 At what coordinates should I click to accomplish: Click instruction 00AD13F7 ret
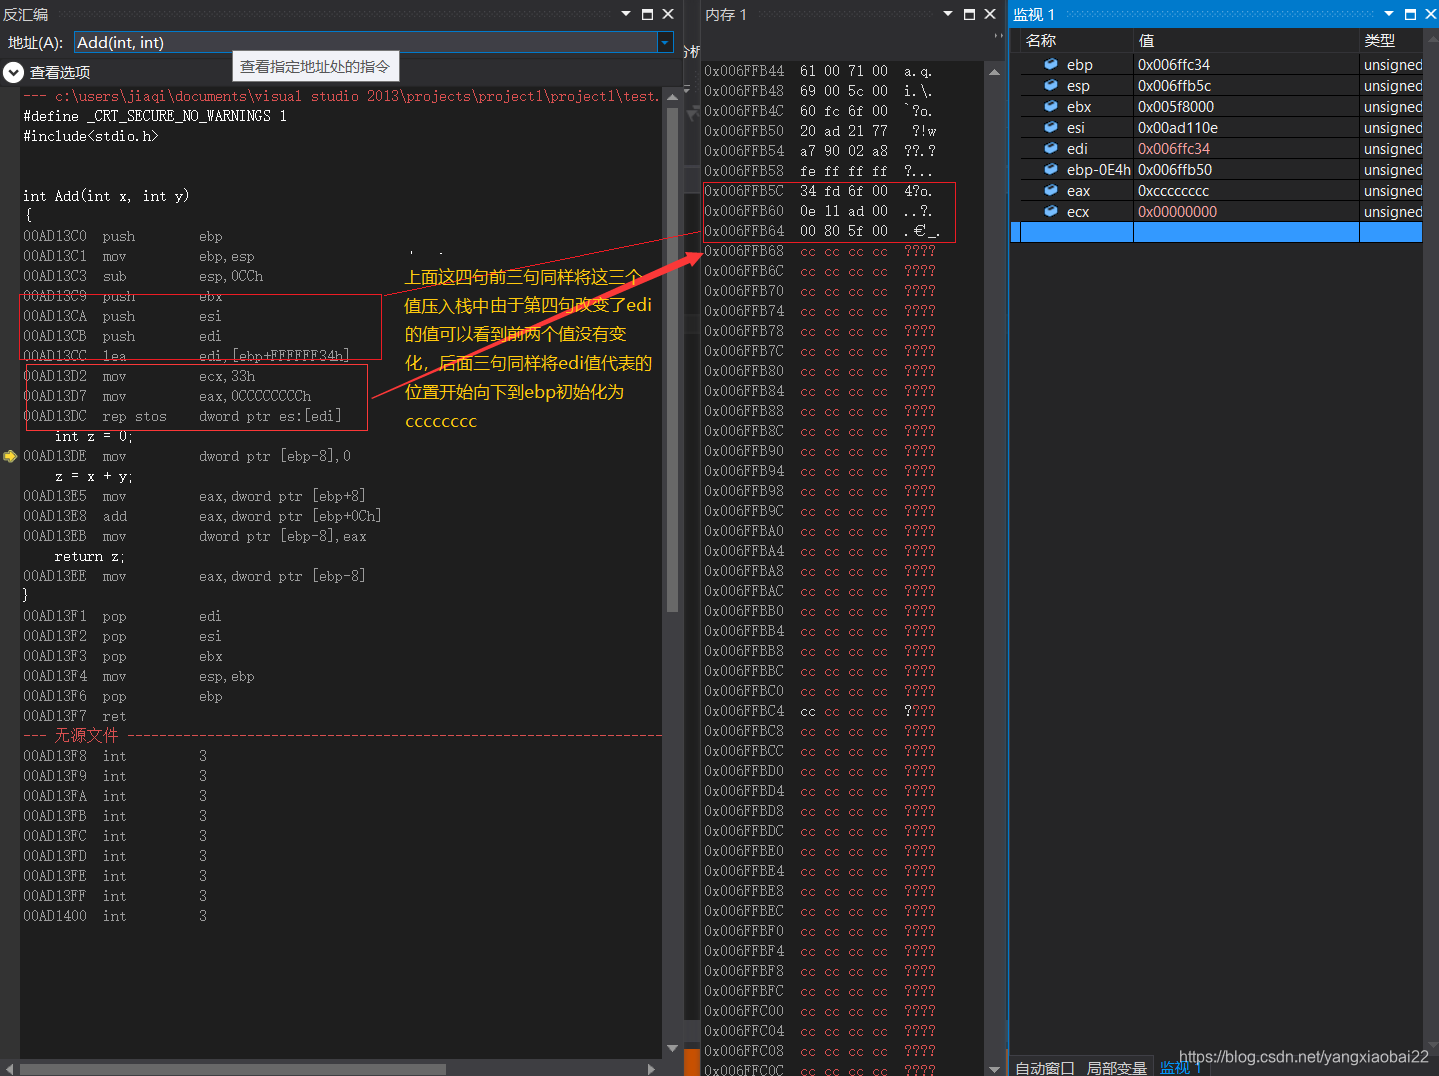75,716
